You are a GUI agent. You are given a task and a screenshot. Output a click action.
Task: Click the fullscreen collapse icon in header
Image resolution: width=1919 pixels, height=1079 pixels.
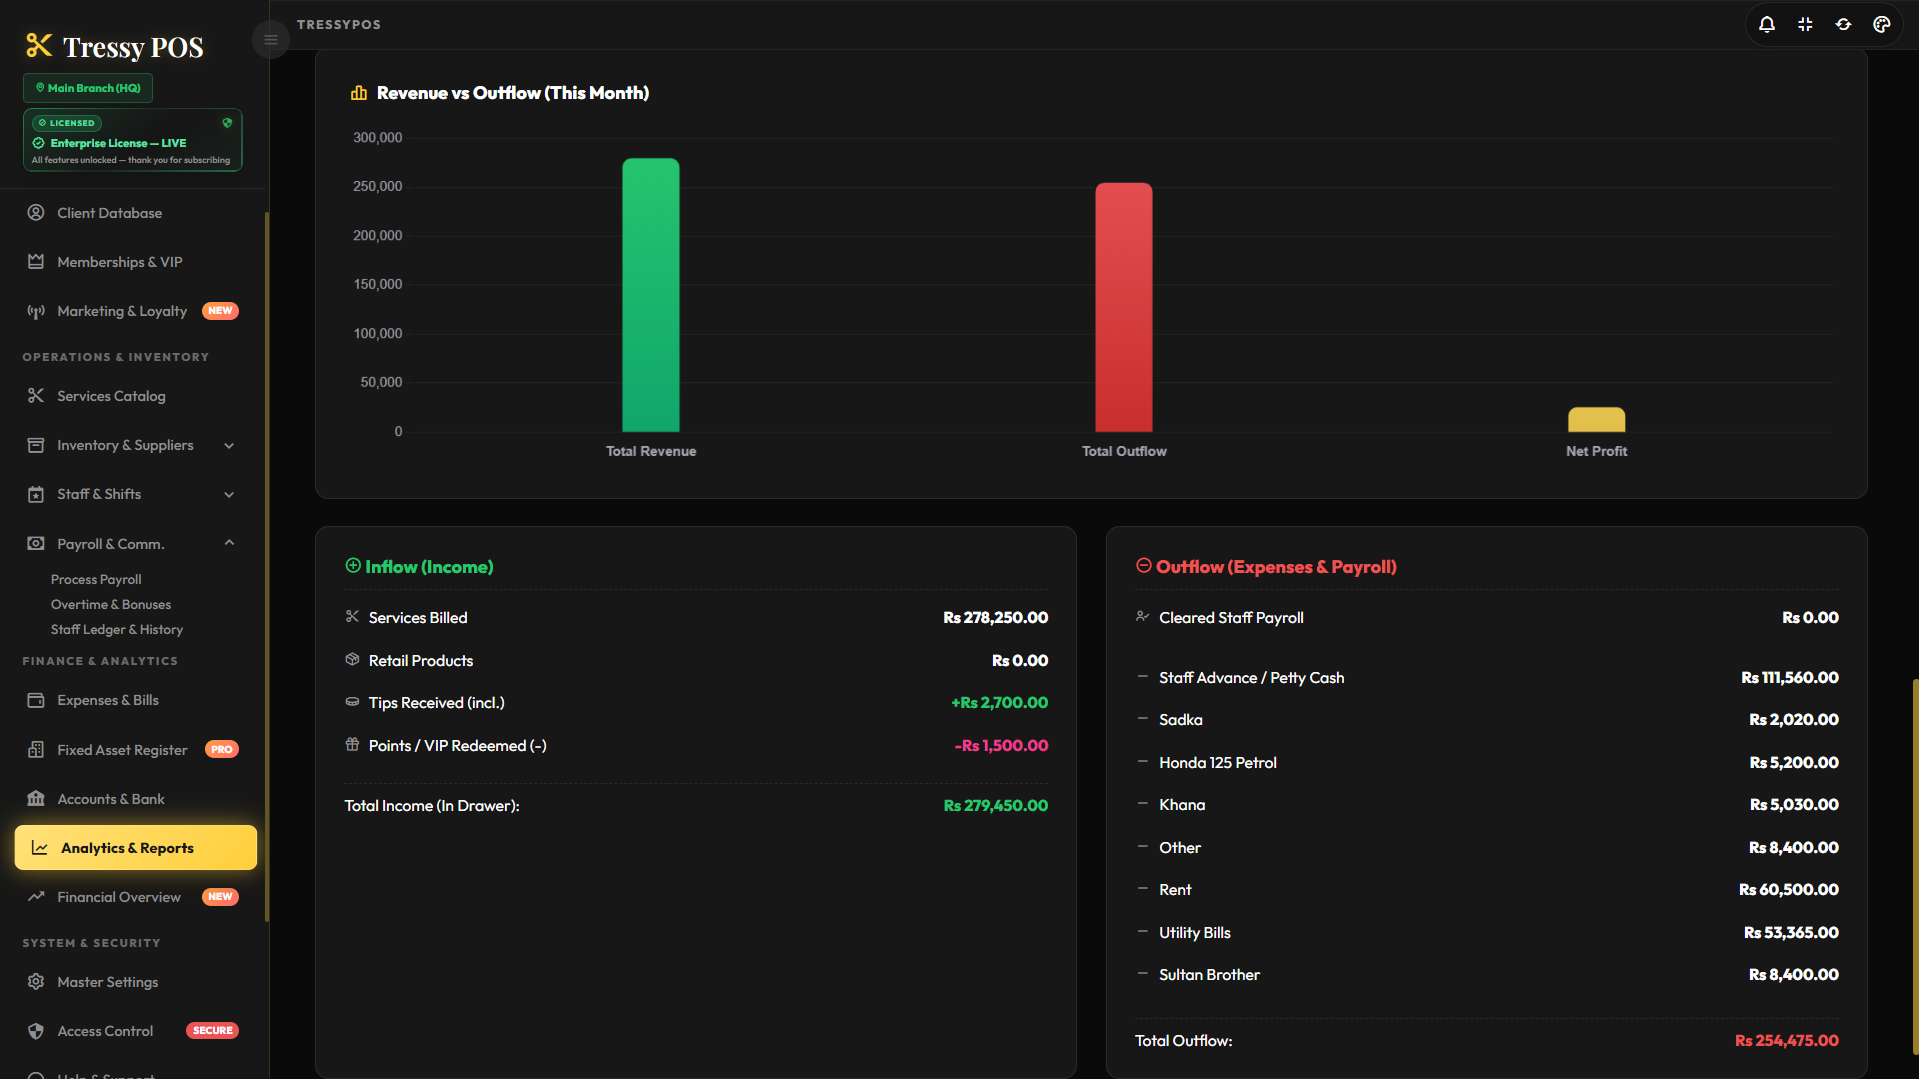tap(1805, 24)
